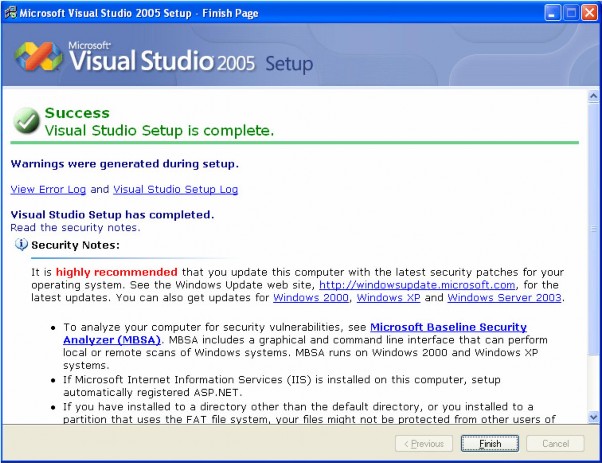The width and height of the screenshot is (602, 463).
Task: Click the "highly recommended" red text
Action: 116,272
